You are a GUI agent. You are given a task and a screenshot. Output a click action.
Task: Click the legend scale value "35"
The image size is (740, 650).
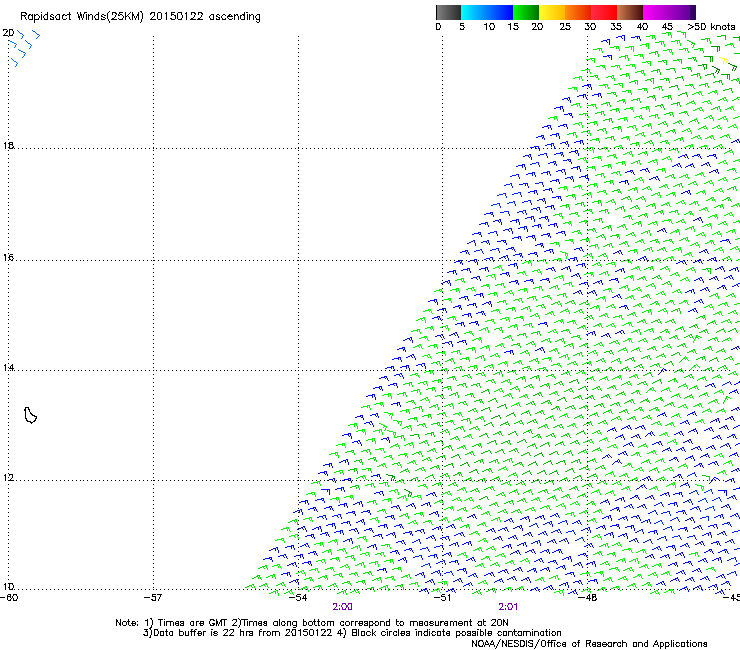click(616, 27)
